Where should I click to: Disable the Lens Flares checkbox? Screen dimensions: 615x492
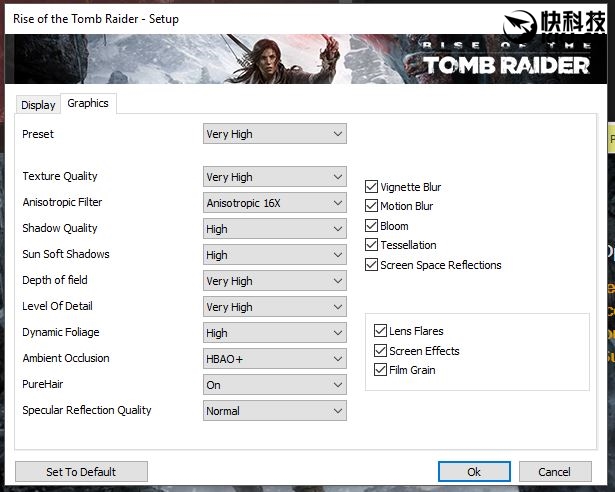[x=380, y=331]
